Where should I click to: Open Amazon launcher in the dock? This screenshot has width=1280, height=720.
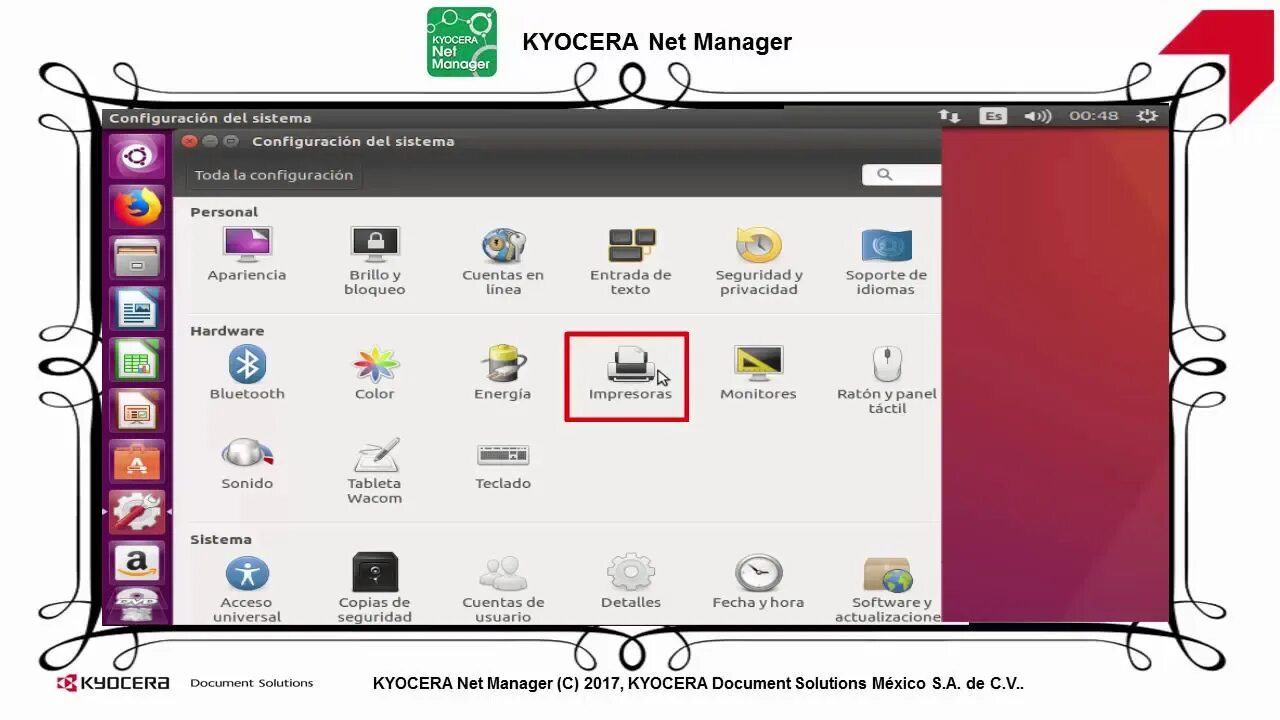pos(137,564)
